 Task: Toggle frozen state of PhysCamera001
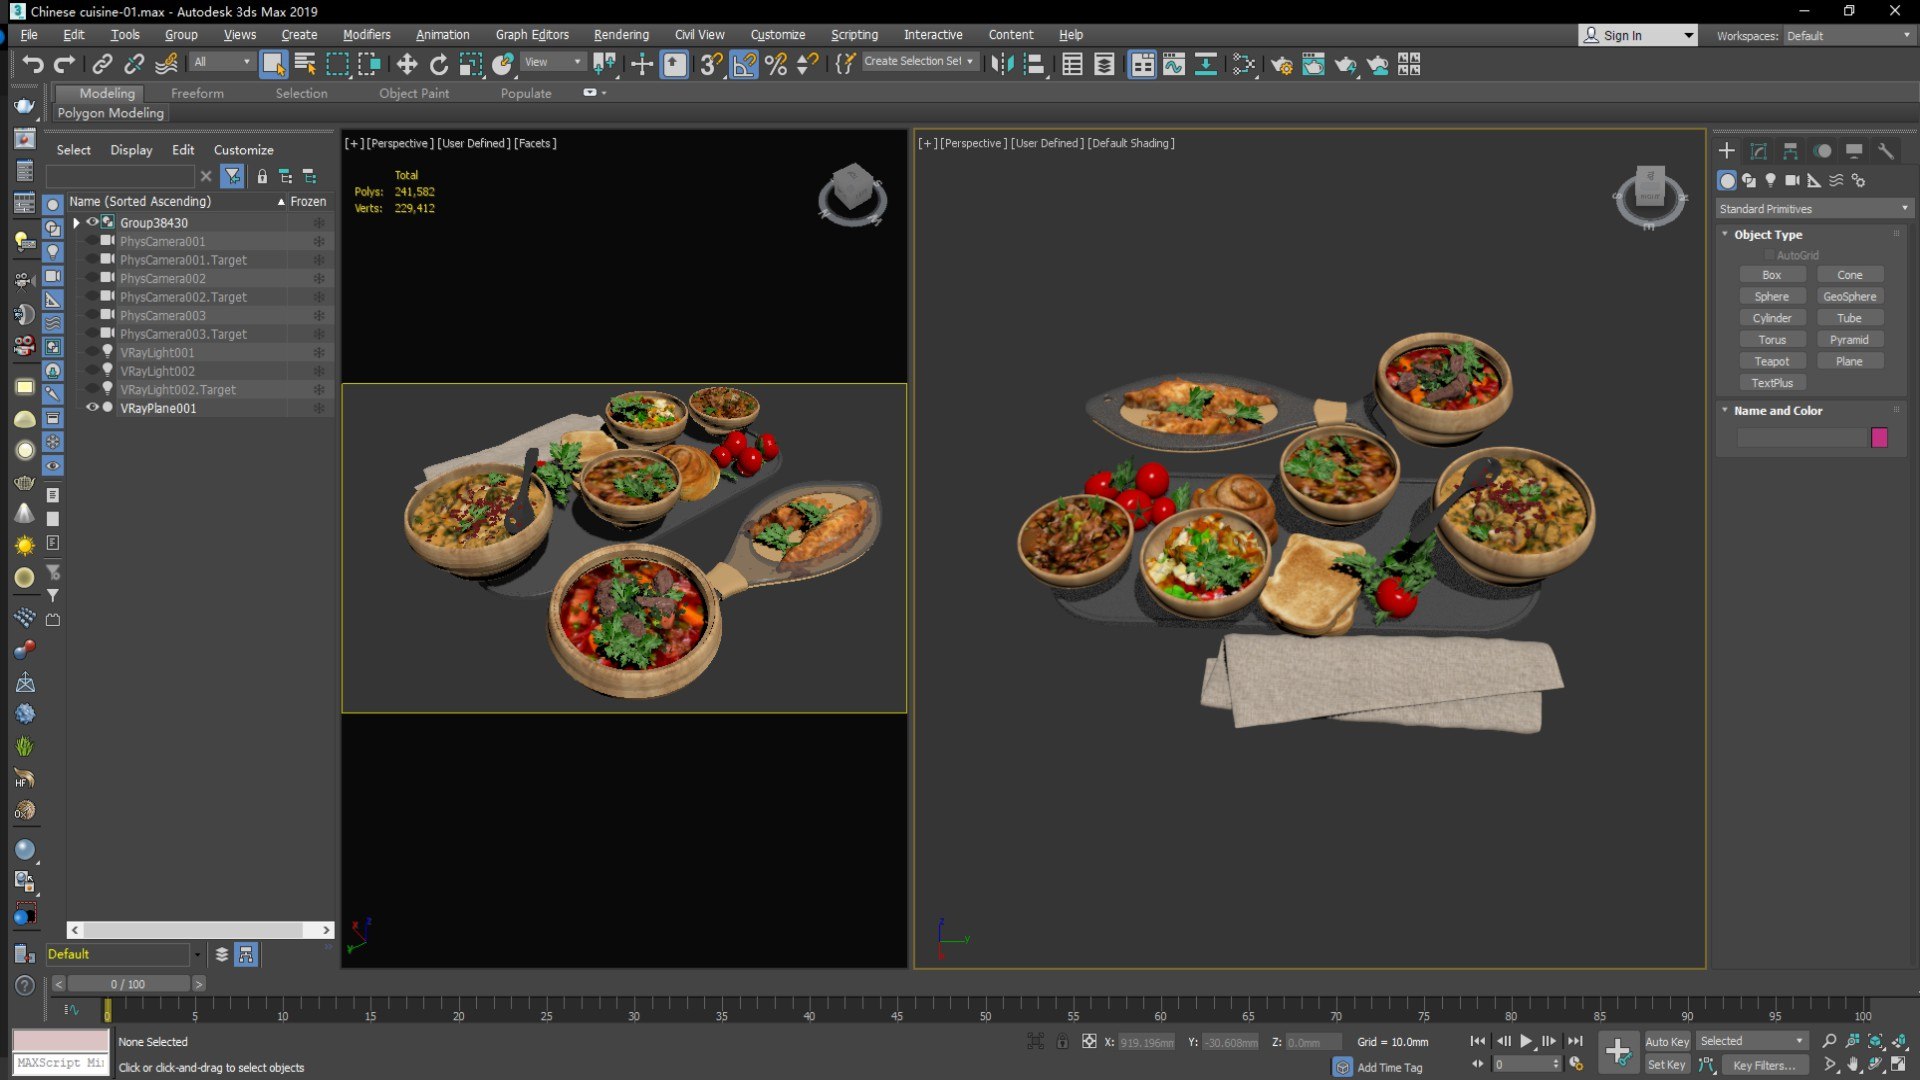tap(319, 241)
